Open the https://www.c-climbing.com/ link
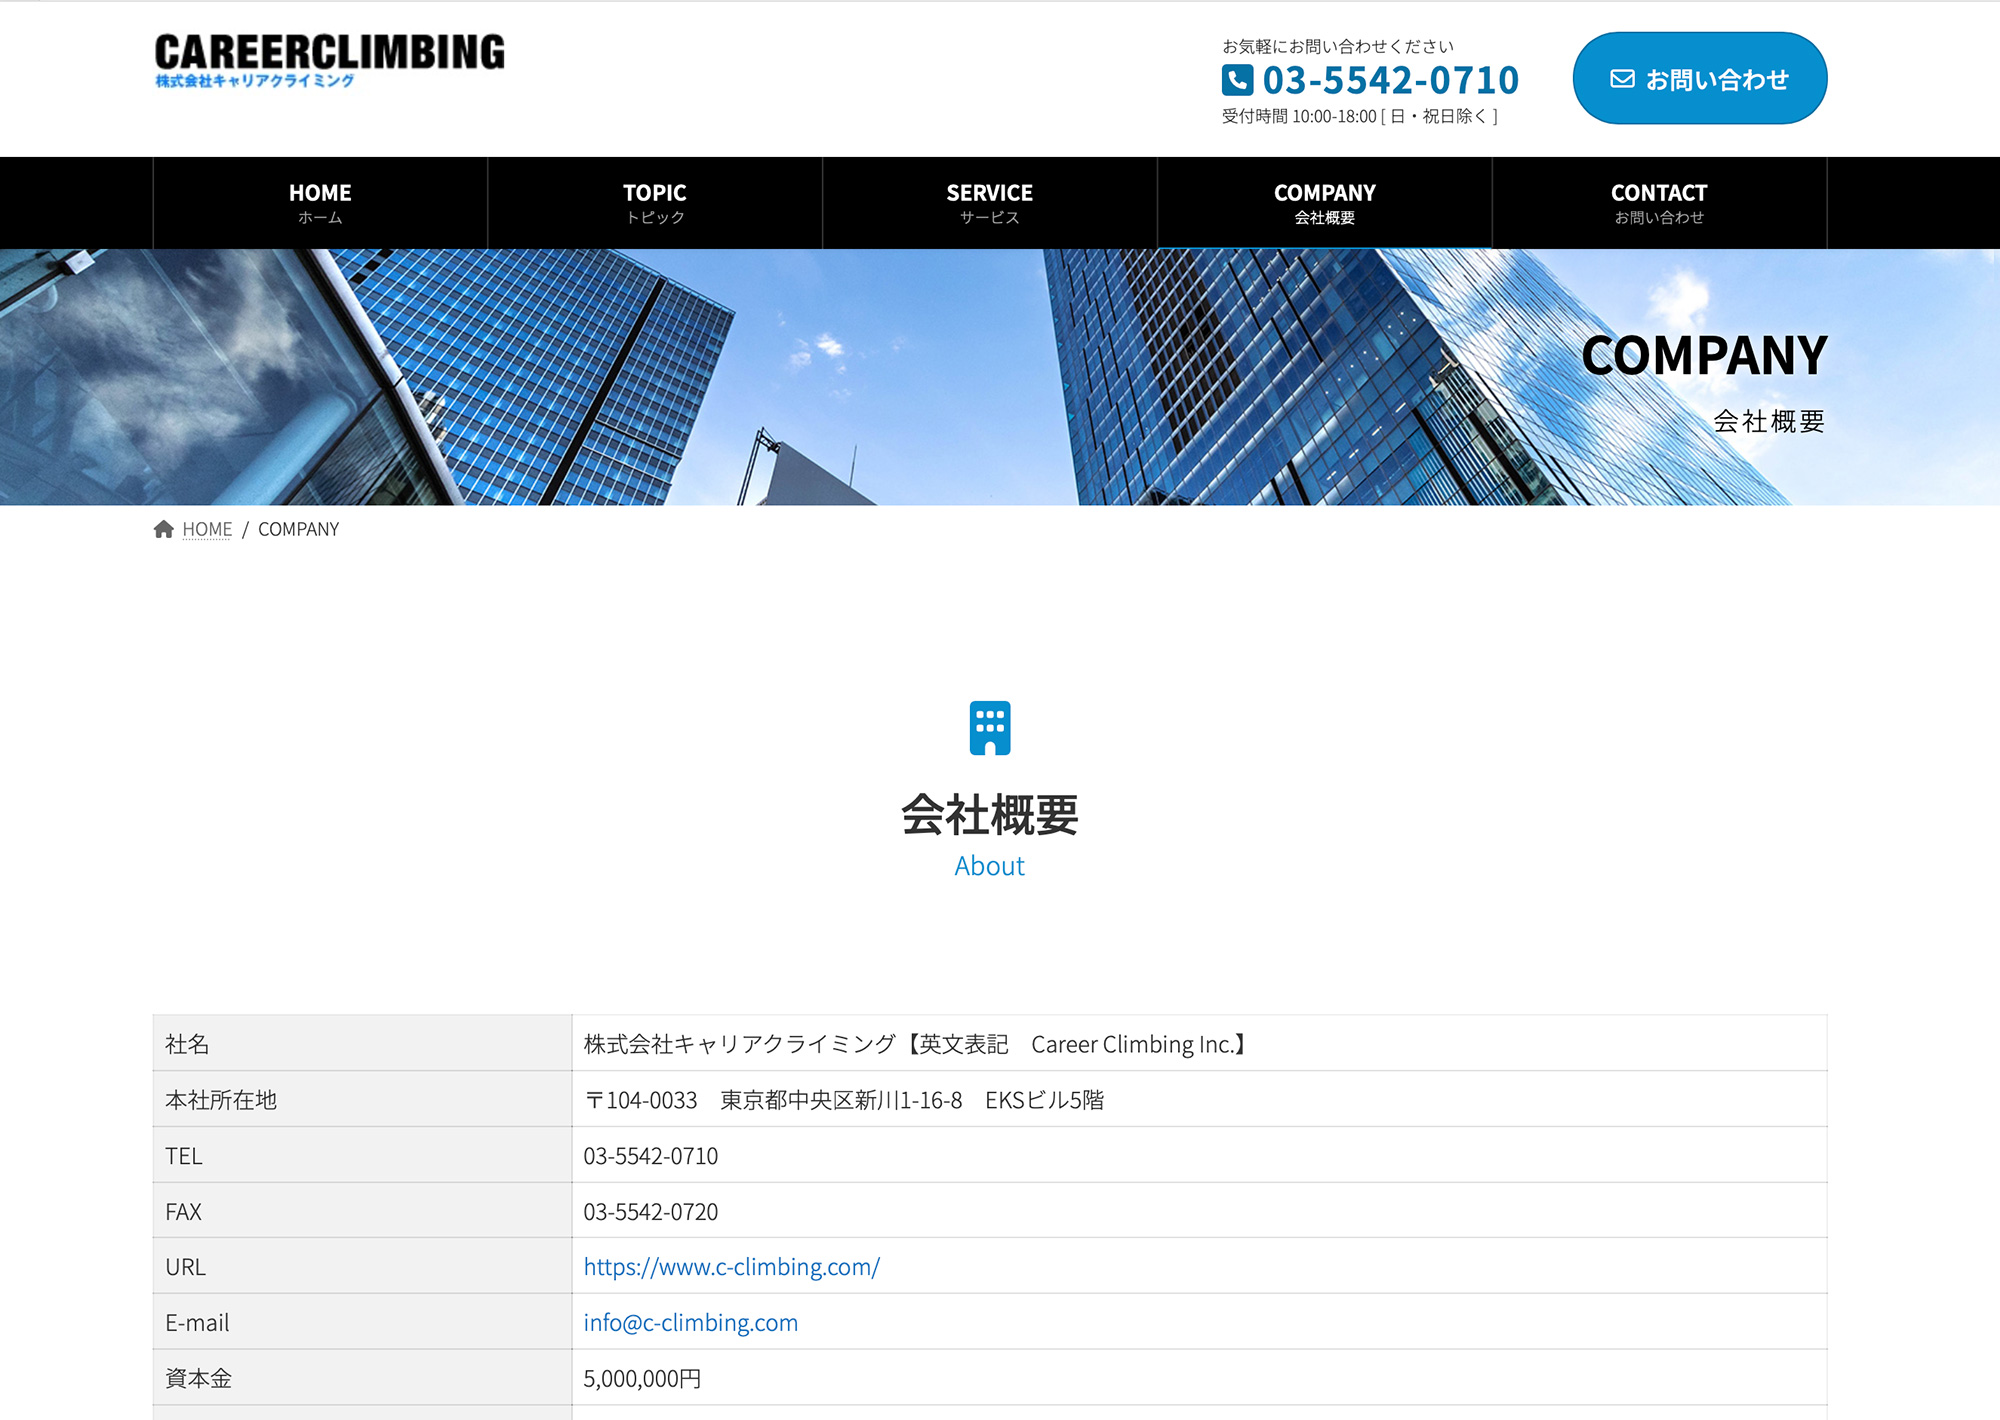Screen dimensions: 2000x1420 coord(731,1267)
